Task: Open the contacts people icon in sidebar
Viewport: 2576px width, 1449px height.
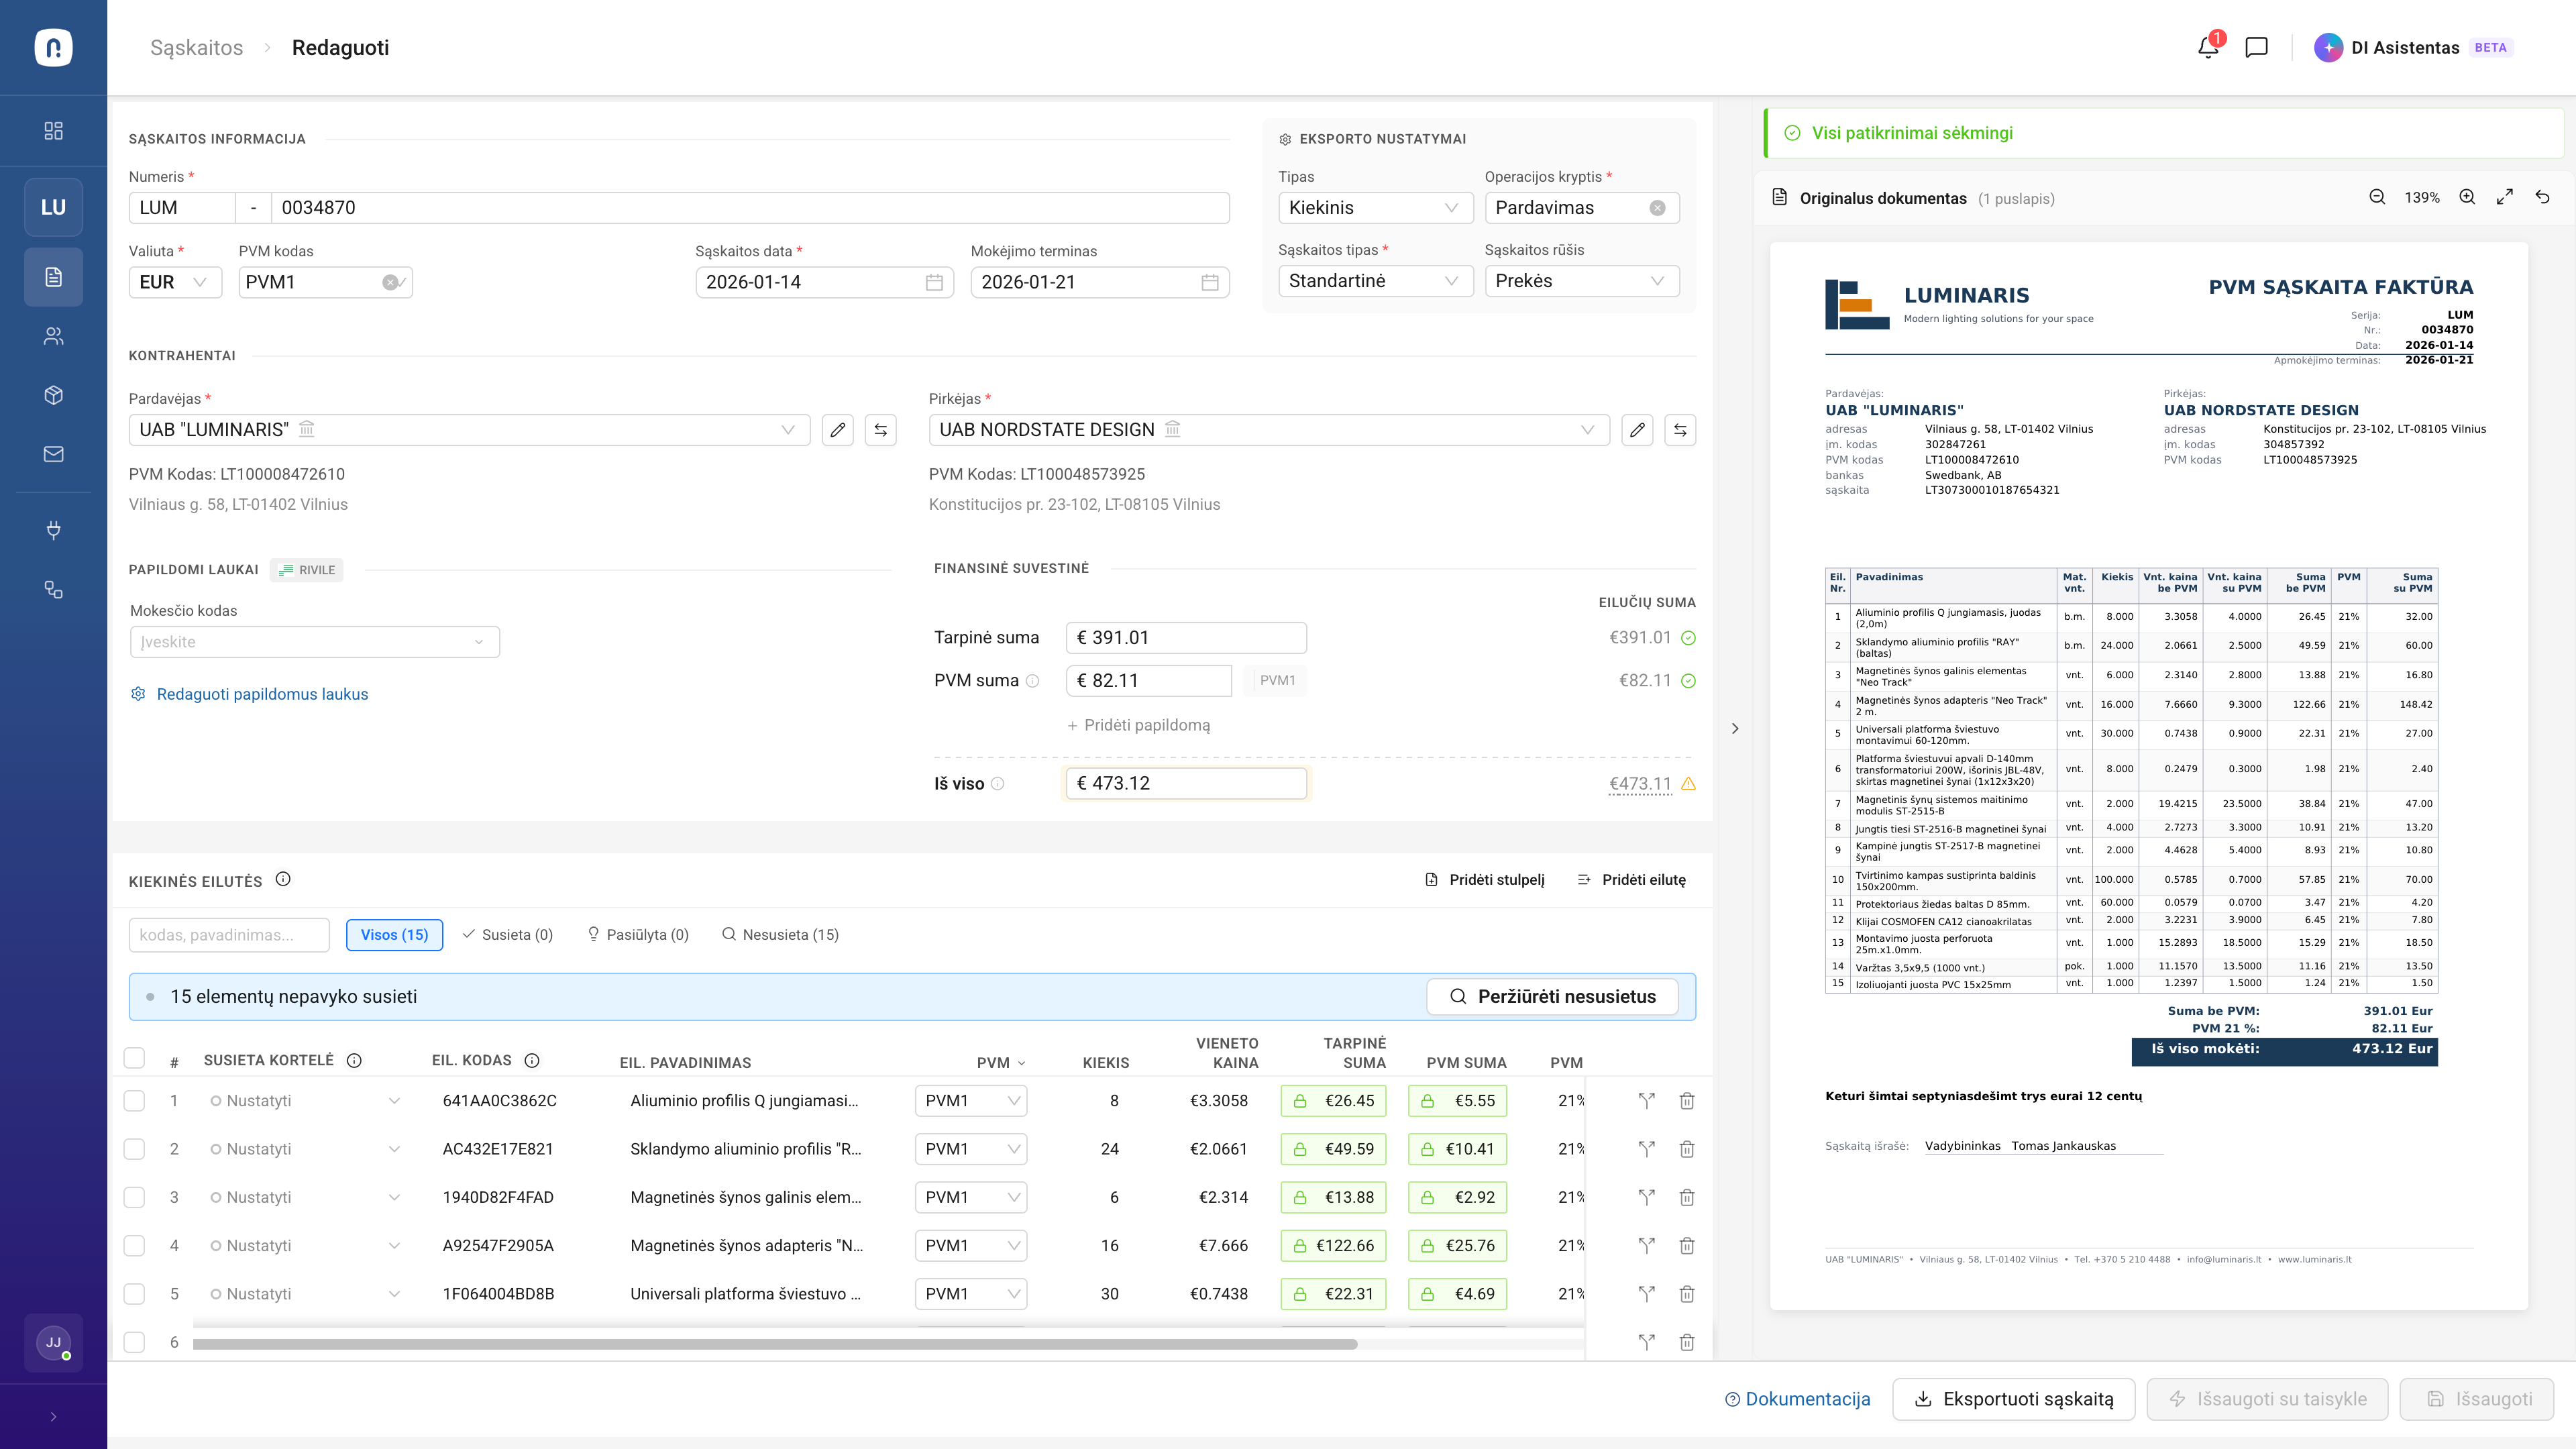Action: (54, 336)
